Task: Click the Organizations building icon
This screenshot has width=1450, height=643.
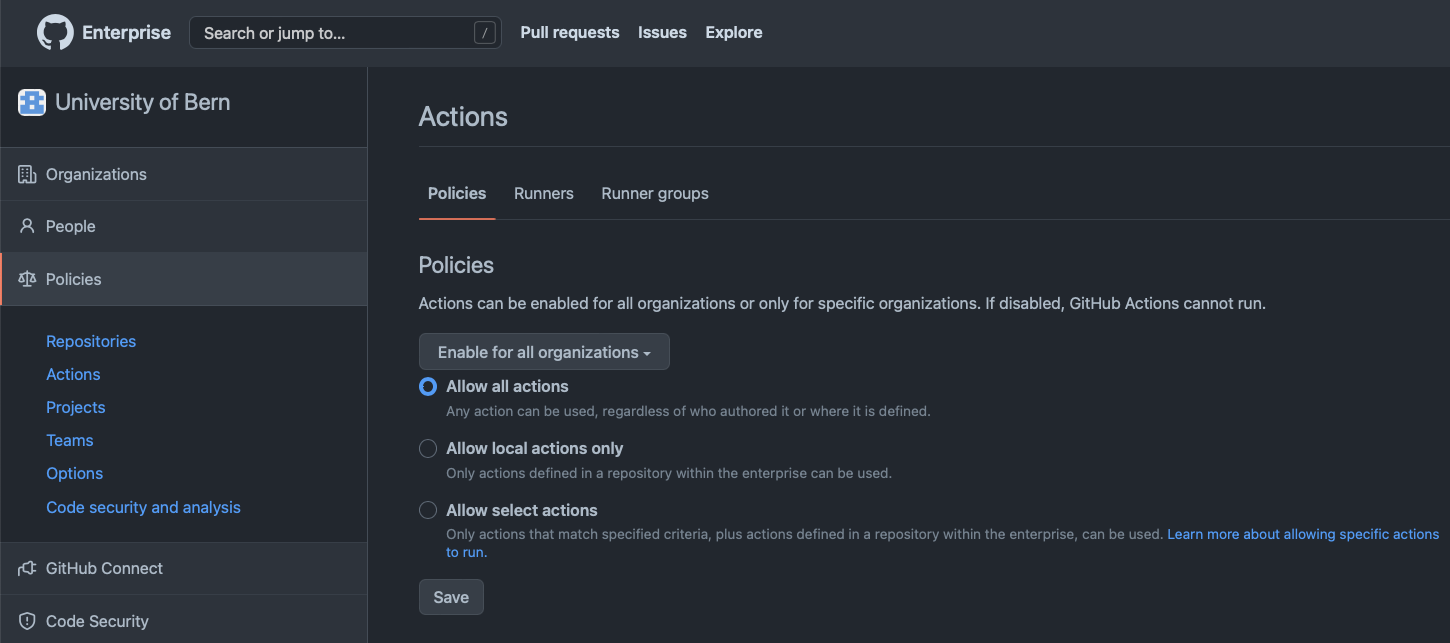Action: 27,174
